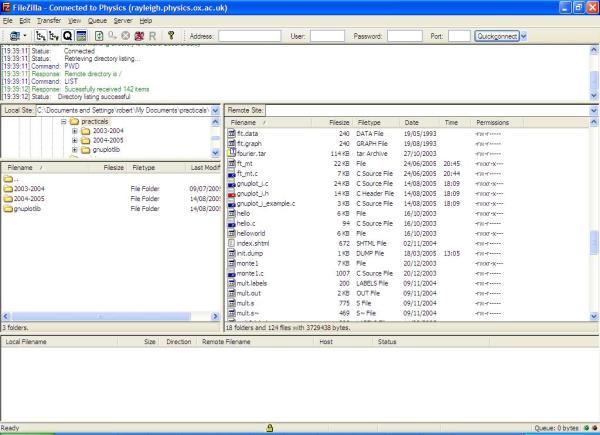
Task: Open the Transfer menu
Action: [x=49, y=21]
